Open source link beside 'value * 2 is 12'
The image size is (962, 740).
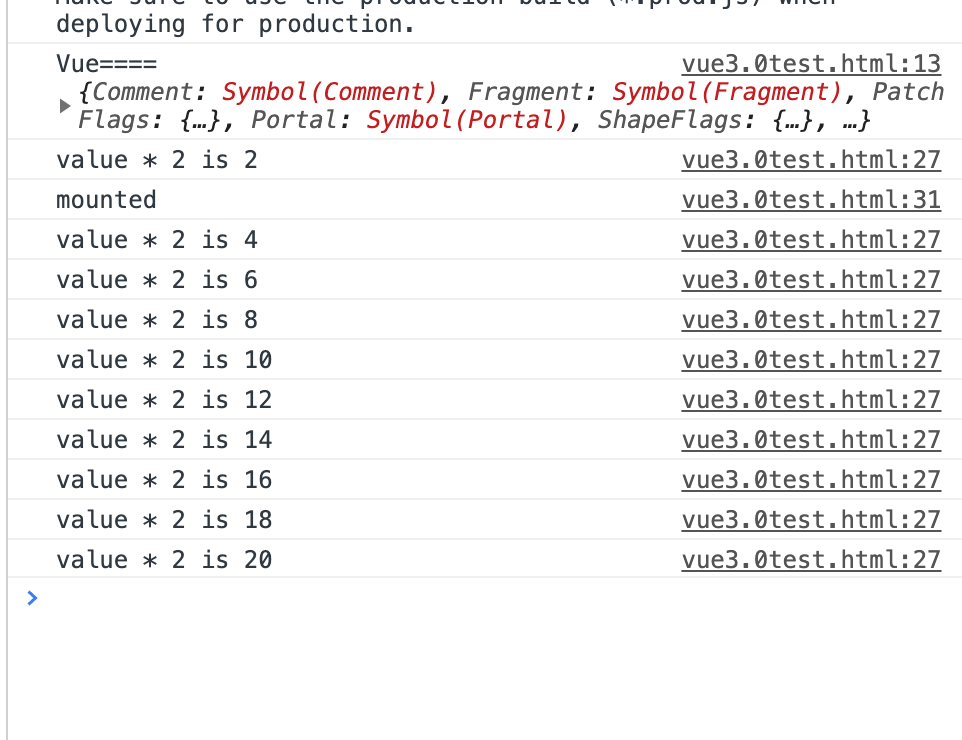tap(811, 399)
